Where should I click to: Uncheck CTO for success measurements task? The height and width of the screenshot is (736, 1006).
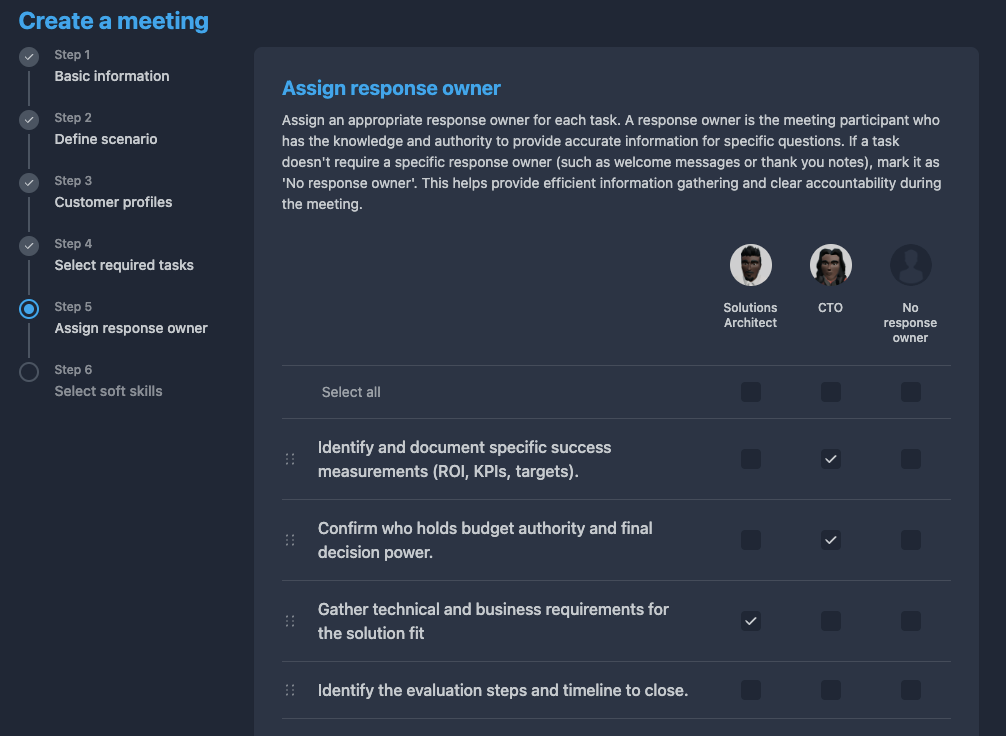coord(831,459)
